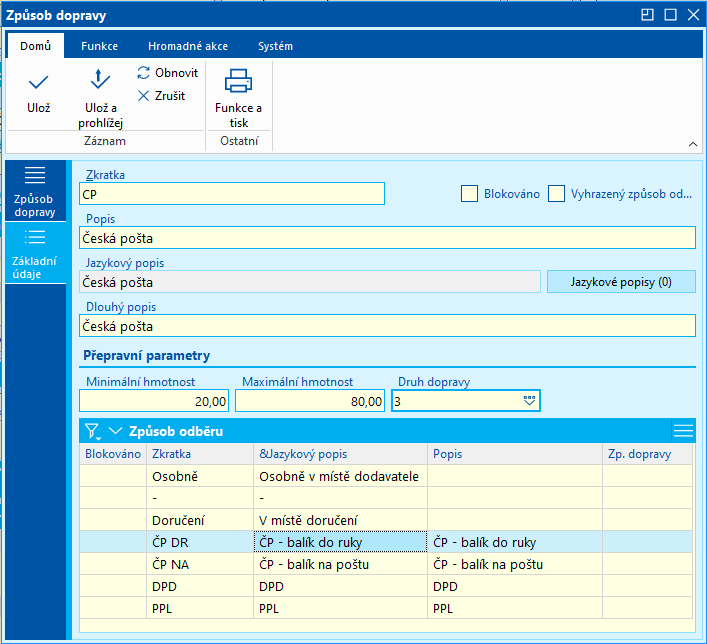707x644 pixels.
Task: Click the Ulož save checkmark icon
Action: tap(38, 82)
